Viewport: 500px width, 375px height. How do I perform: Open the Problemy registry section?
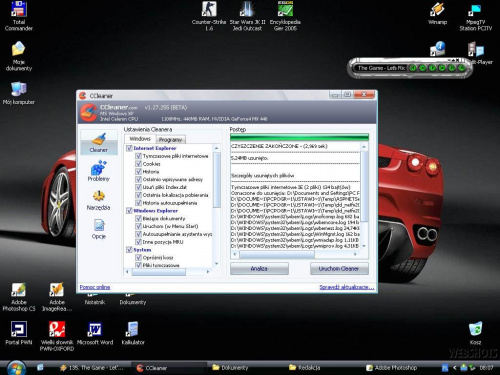click(99, 171)
